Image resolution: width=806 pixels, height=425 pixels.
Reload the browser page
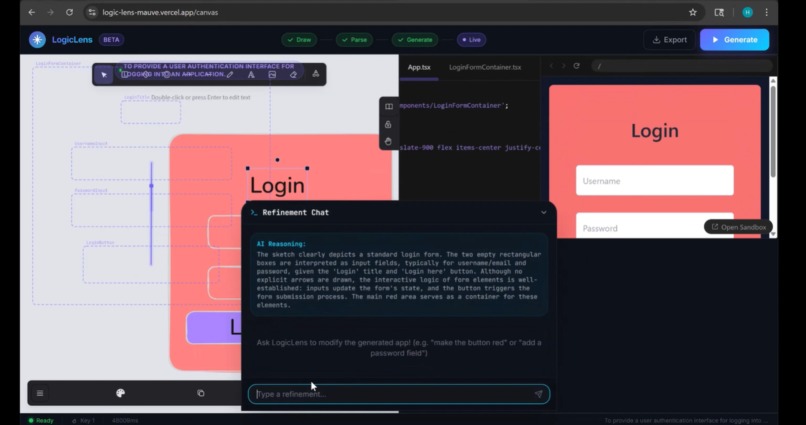(x=69, y=12)
